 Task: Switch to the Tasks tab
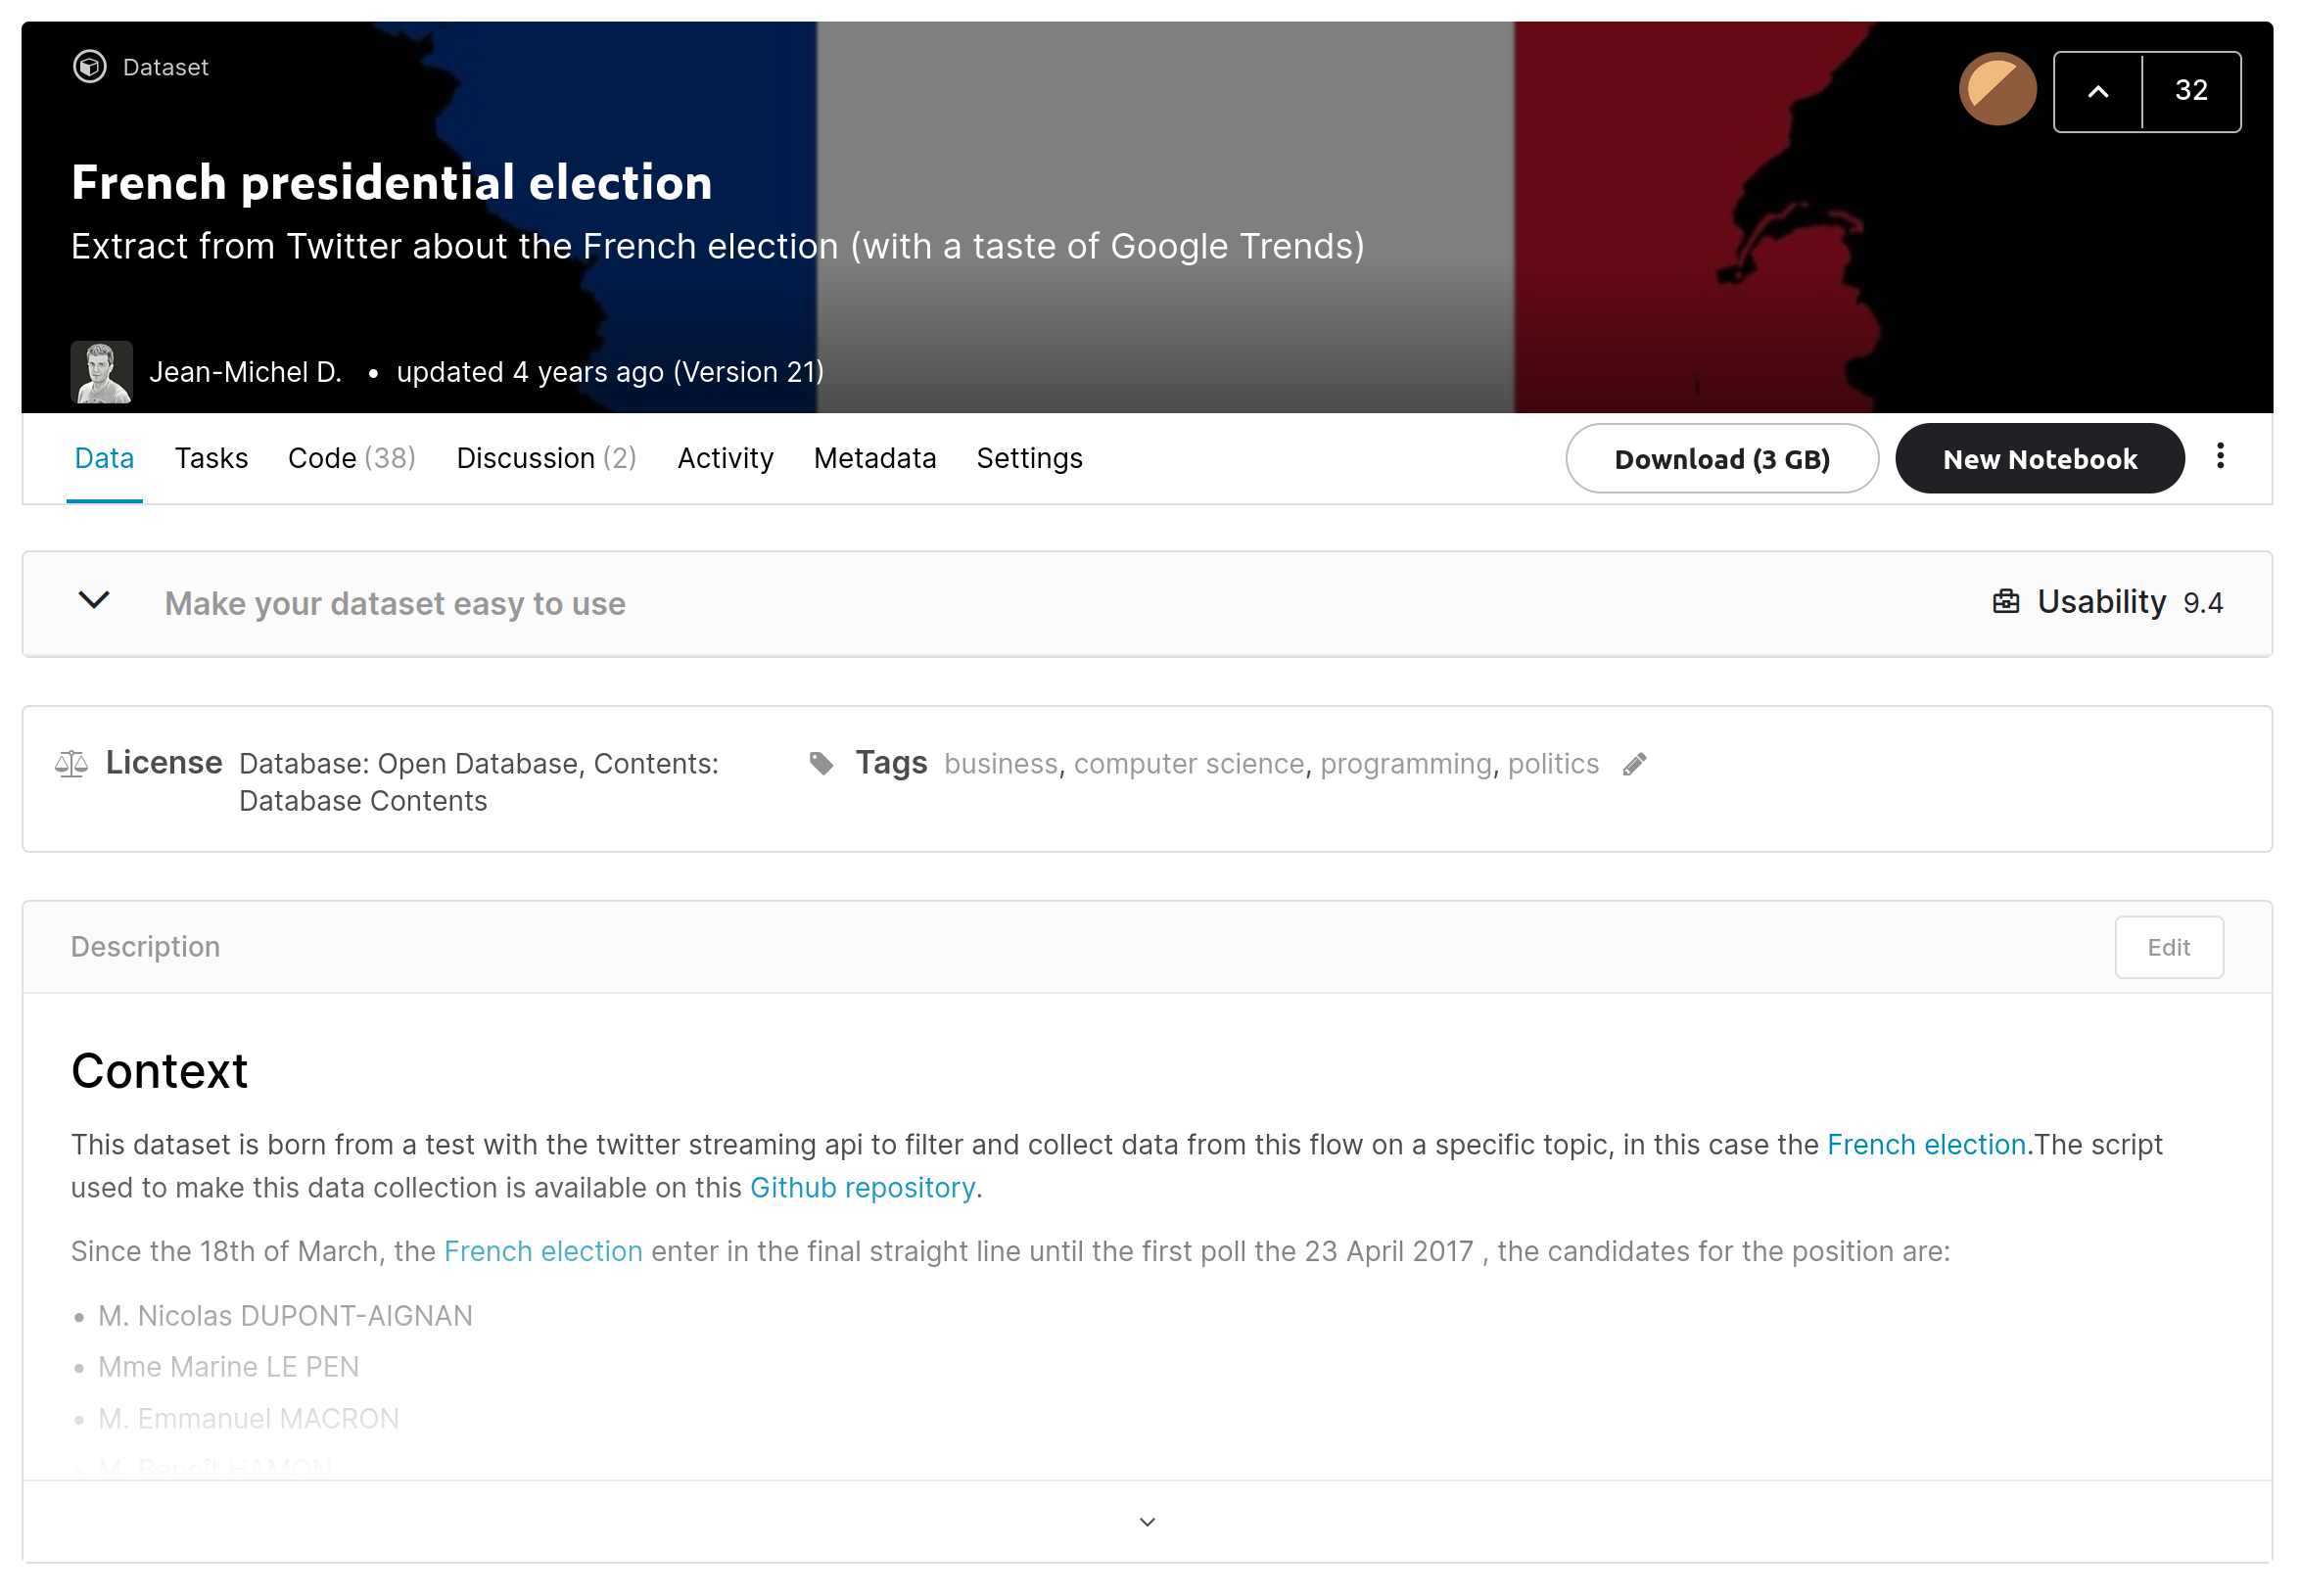211,458
